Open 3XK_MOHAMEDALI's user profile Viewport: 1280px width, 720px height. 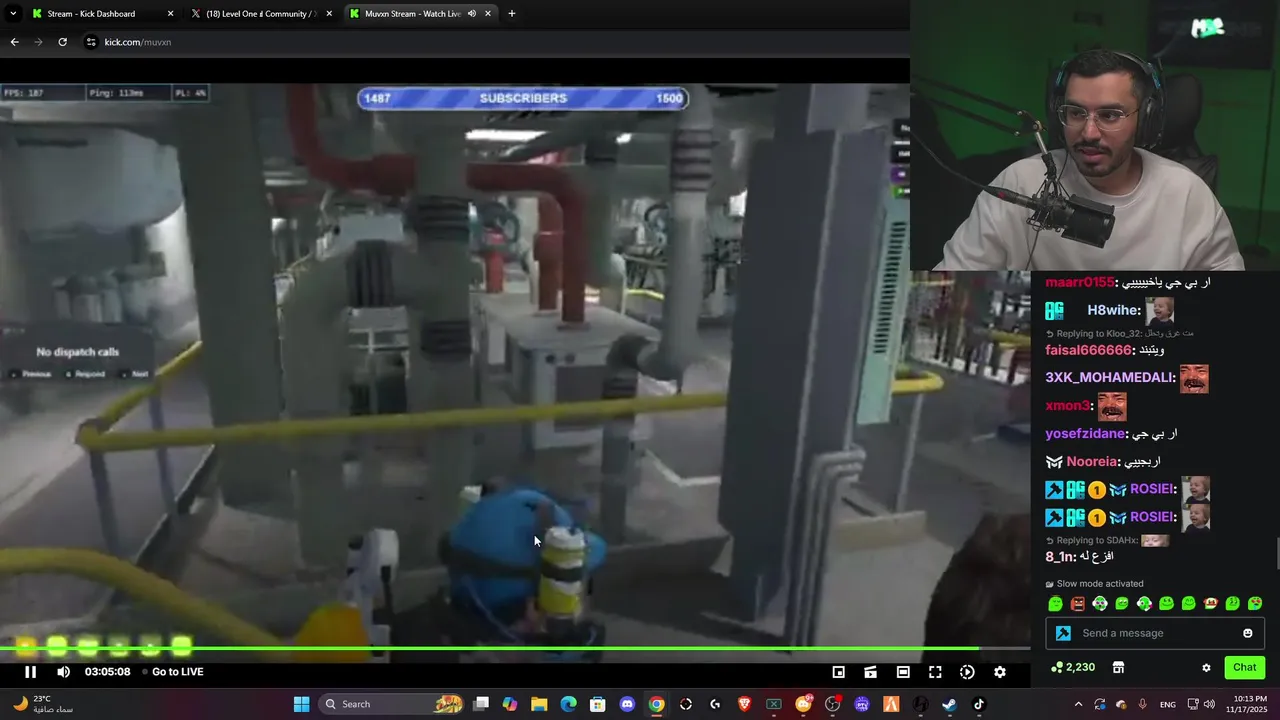(1109, 378)
